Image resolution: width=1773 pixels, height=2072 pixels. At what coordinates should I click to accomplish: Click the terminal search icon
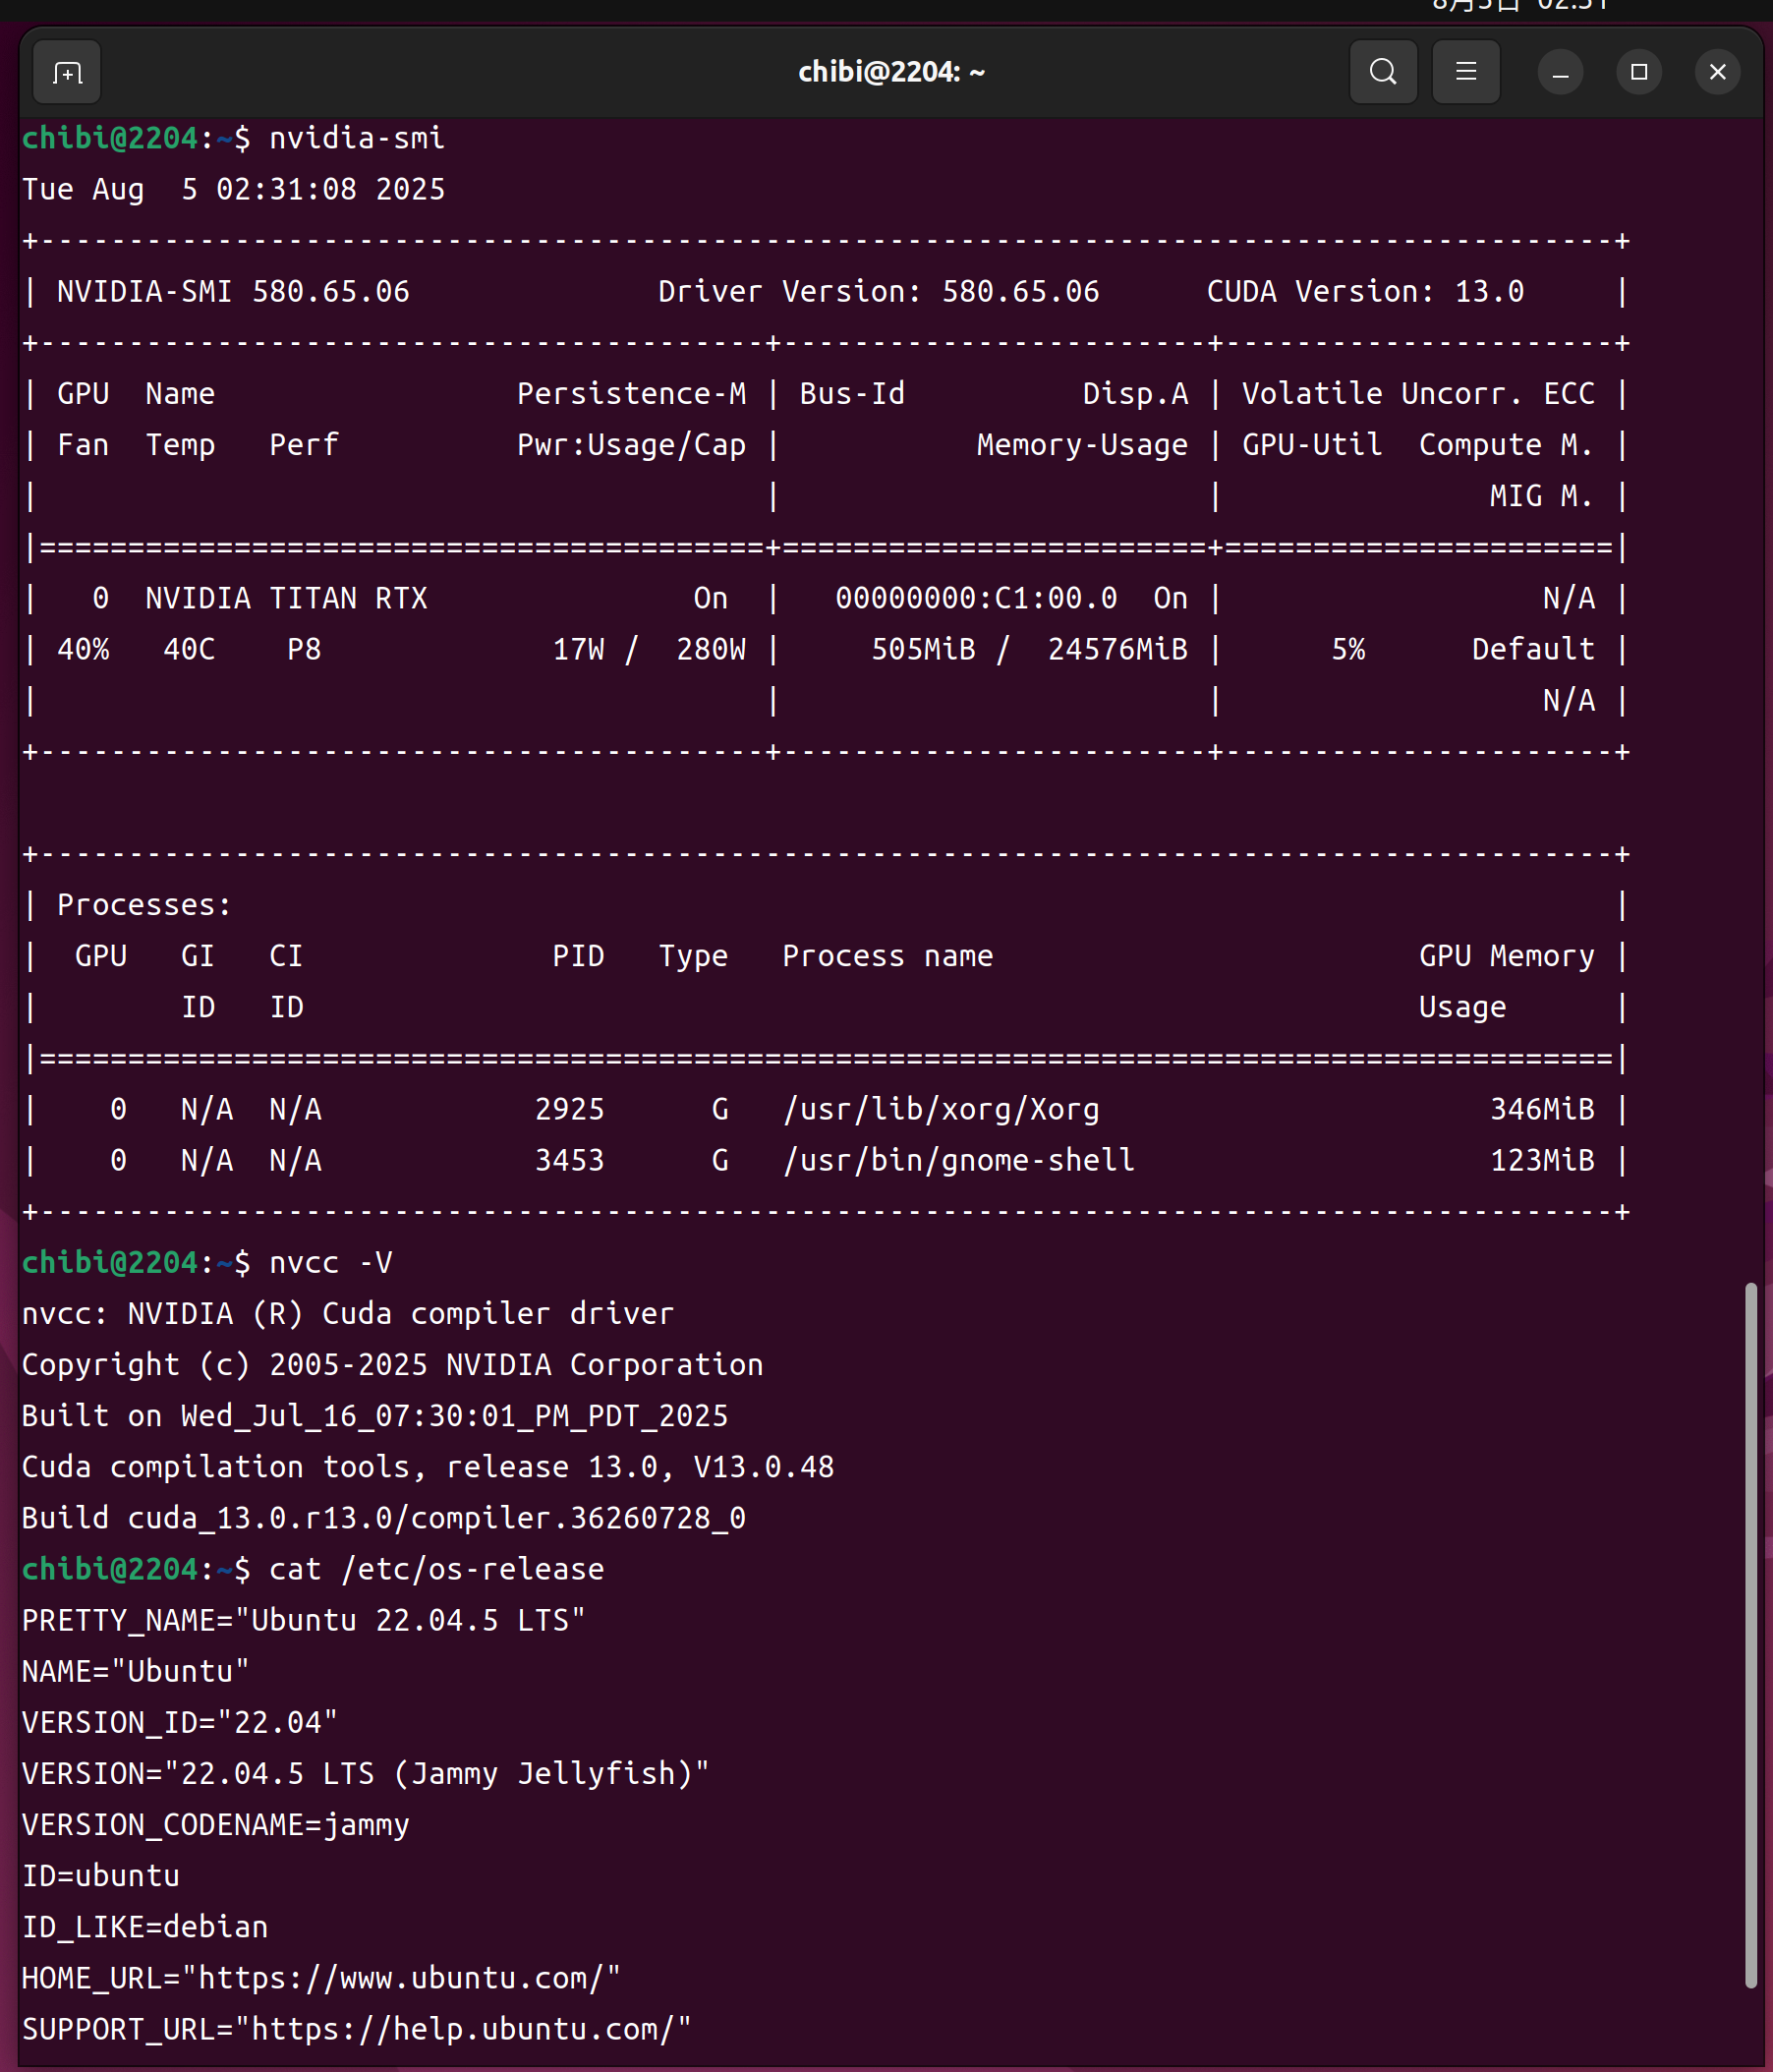click(x=1382, y=73)
